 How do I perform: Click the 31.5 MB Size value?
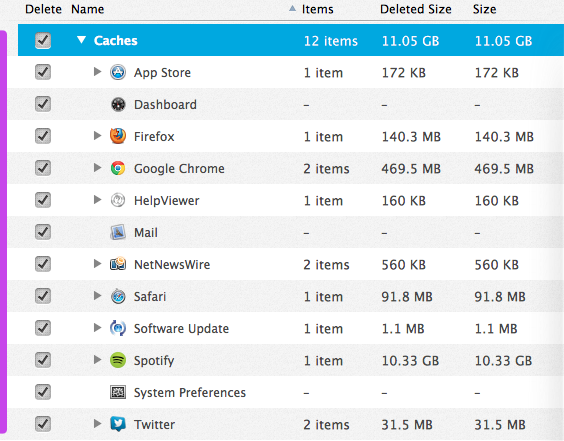[x=500, y=425]
